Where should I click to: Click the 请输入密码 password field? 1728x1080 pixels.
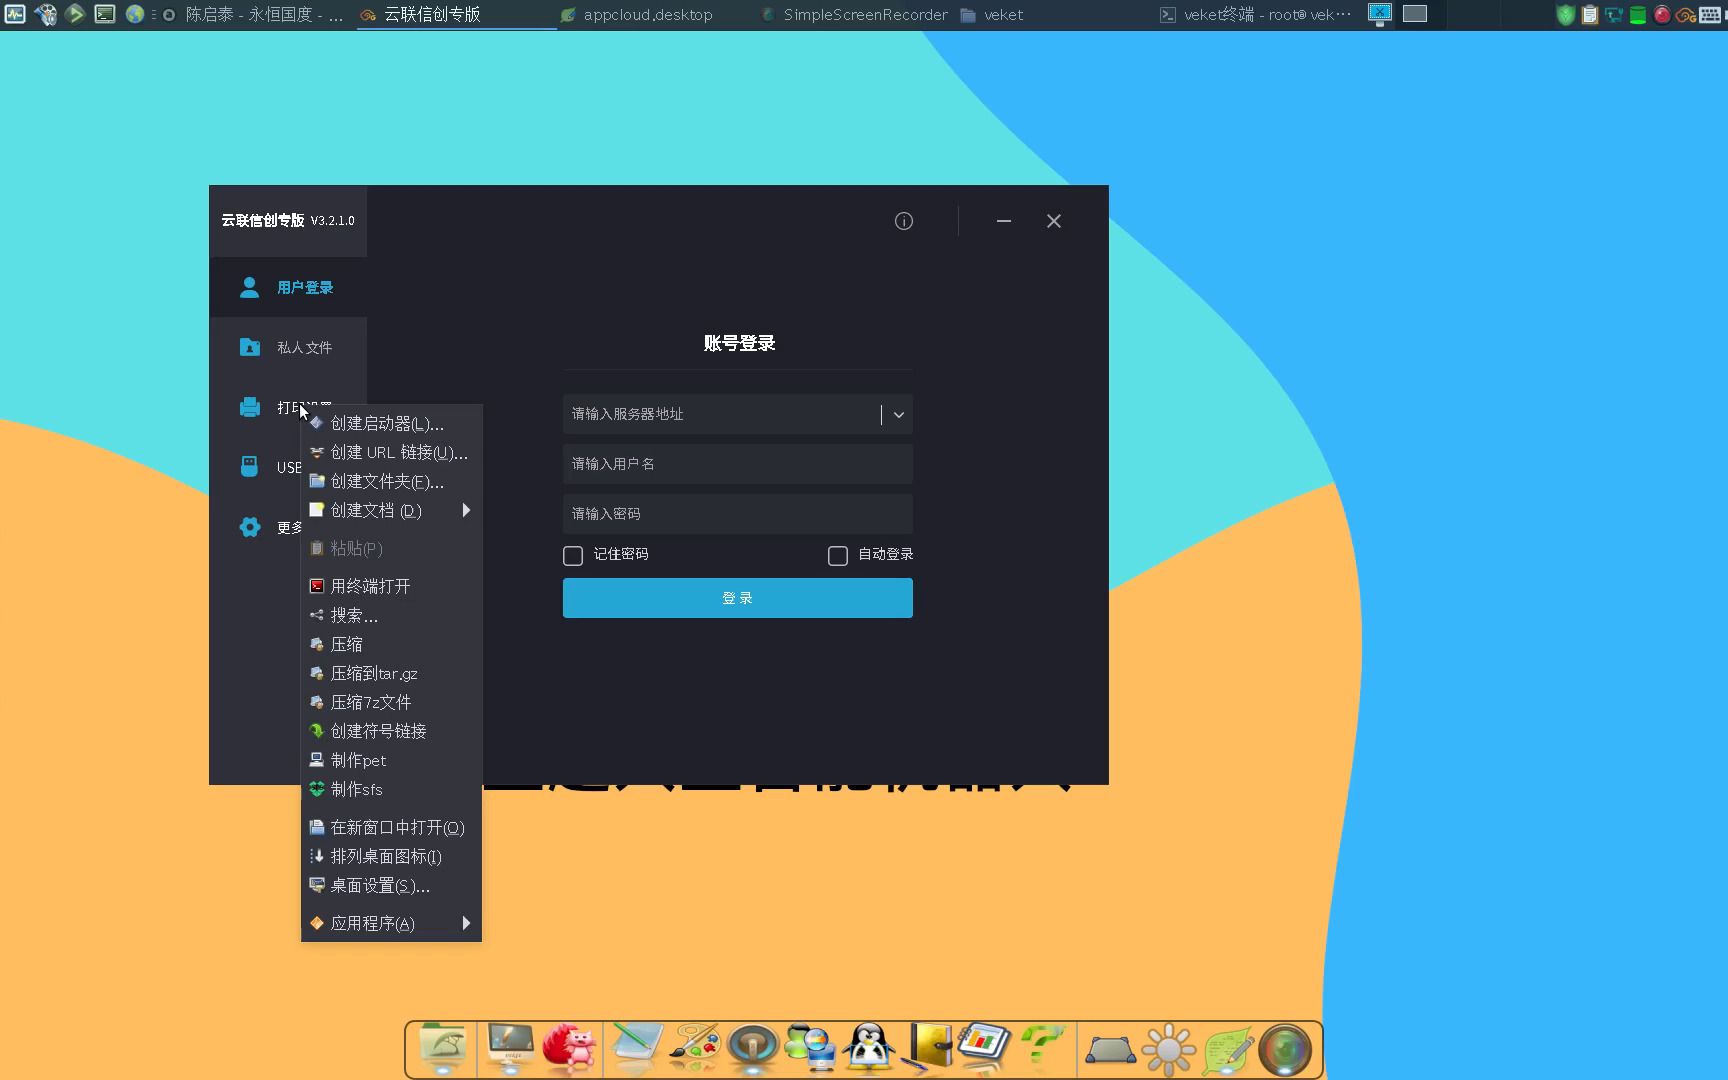click(737, 514)
